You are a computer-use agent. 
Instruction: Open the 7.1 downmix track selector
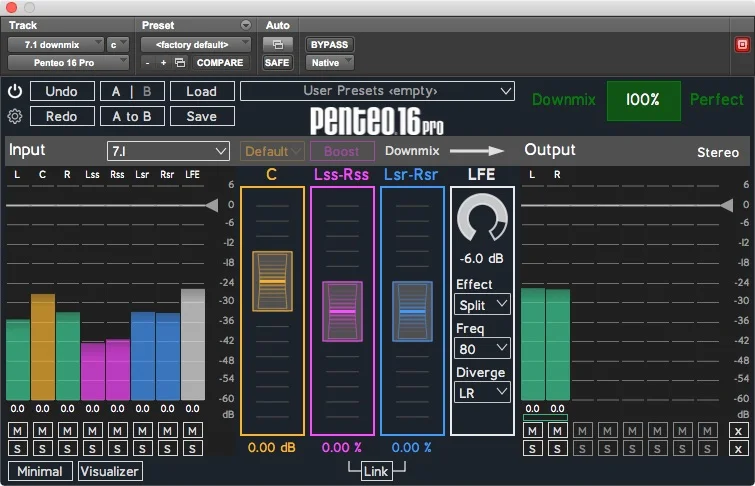pyautogui.click(x=55, y=45)
